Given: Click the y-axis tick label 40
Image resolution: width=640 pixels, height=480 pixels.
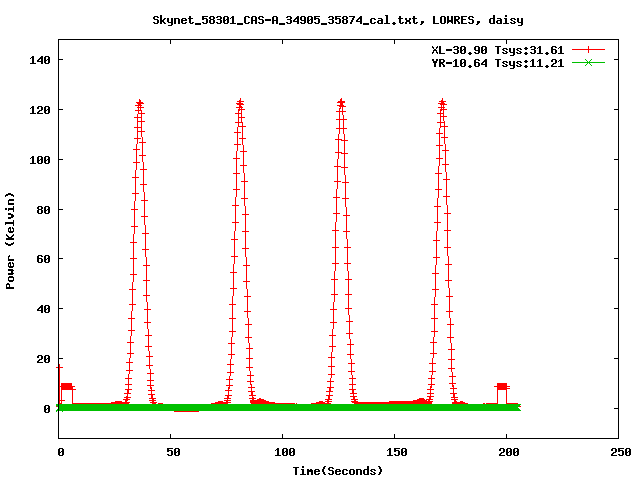Looking at the screenshot, I should coord(43,309).
